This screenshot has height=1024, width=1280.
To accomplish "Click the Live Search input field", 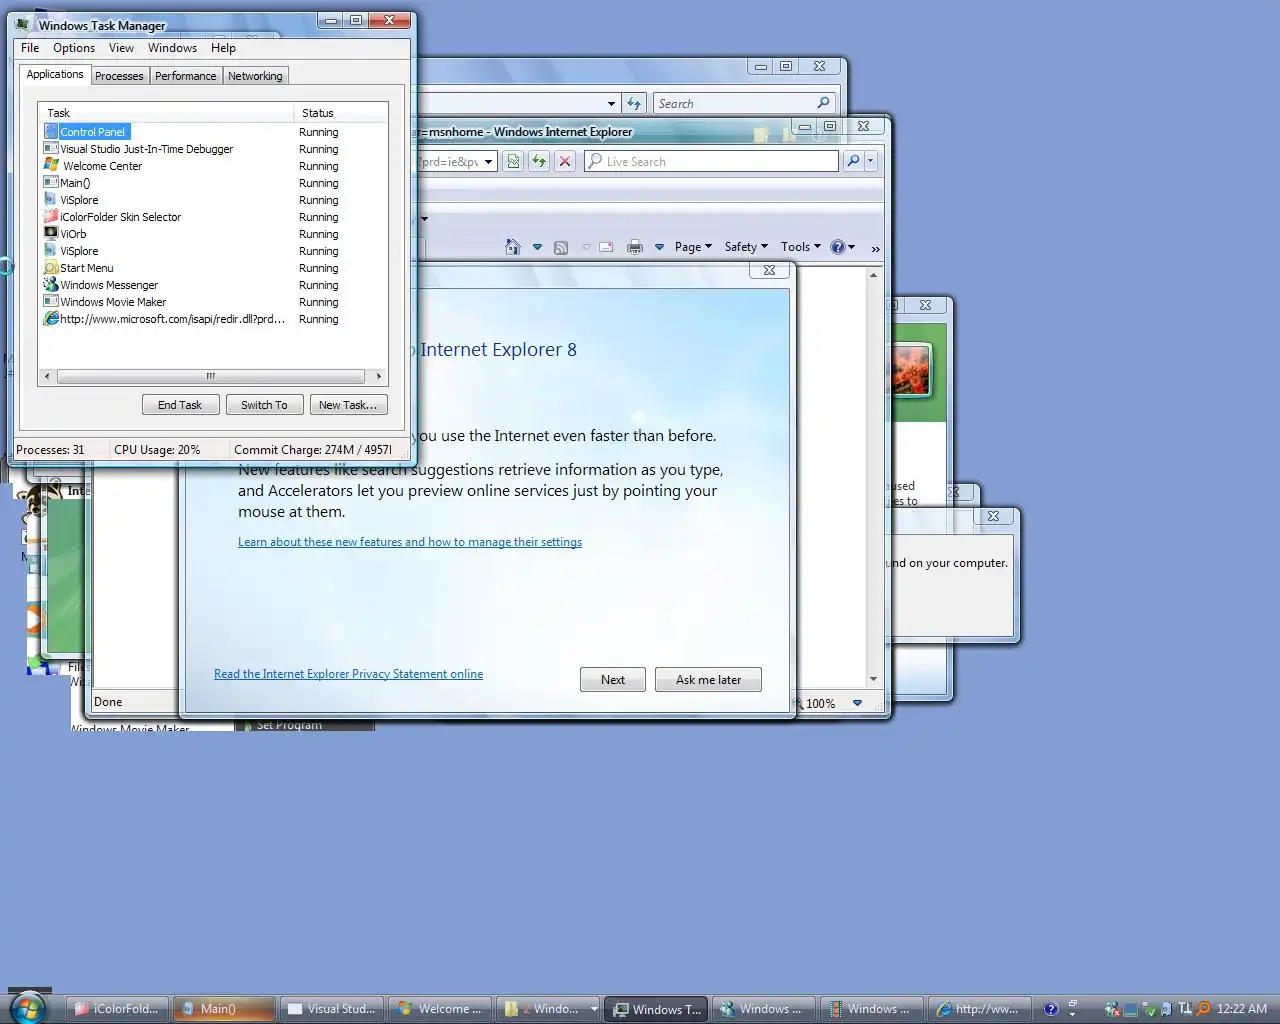I will pos(711,161).
